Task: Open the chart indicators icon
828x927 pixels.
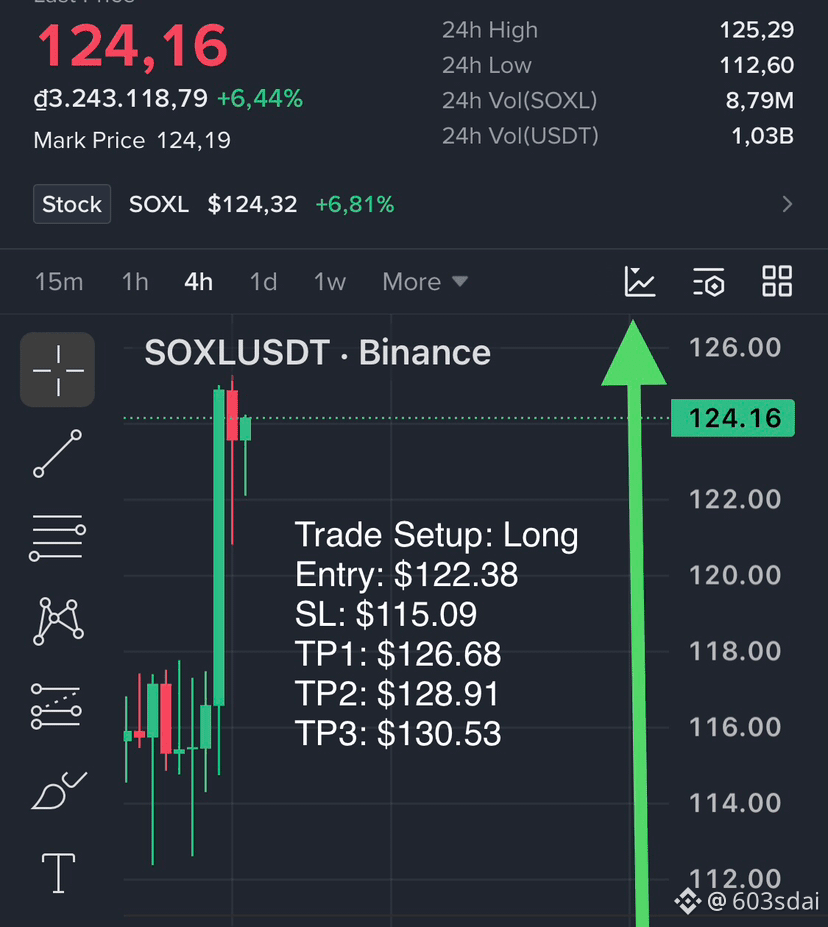Action: pyautogui.click(x=640, y=281)
